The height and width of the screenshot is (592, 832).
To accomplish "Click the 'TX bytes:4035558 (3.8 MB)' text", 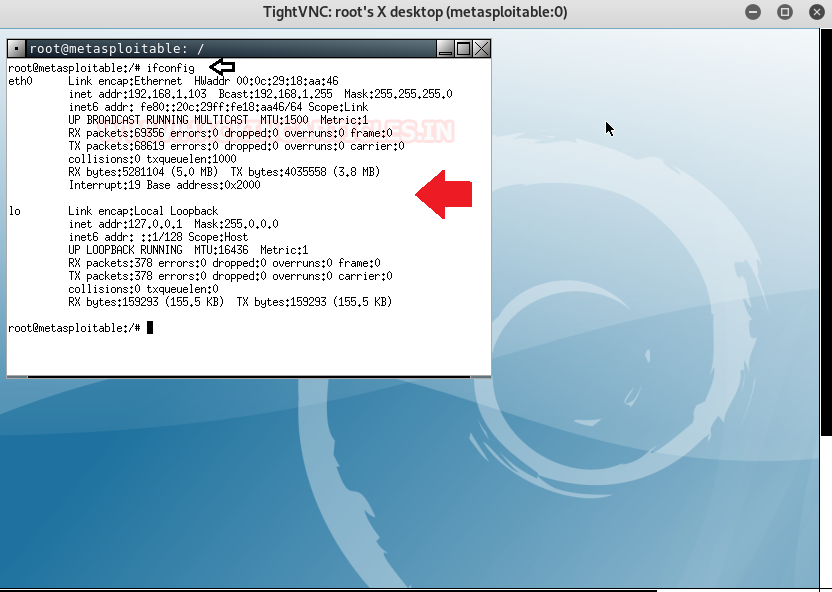I will click(x=305, y=172).
